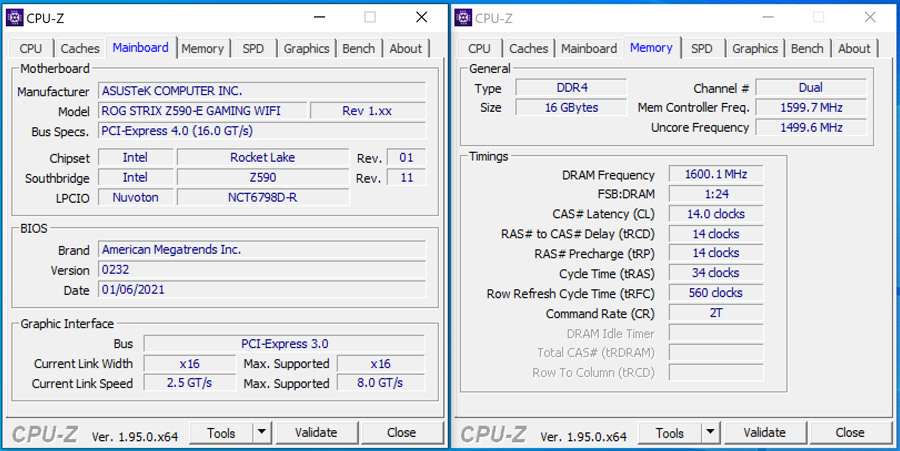Click PCI-Express 3.0 graphic bus field
The height and width of the screenshot is (451, 900).
tap(284, 344)
